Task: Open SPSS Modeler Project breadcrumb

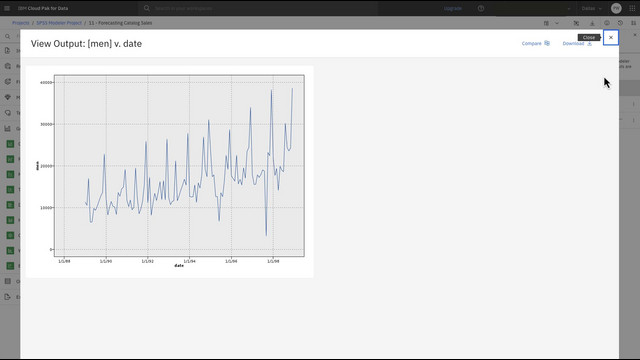Action: [x=59, y=23]
